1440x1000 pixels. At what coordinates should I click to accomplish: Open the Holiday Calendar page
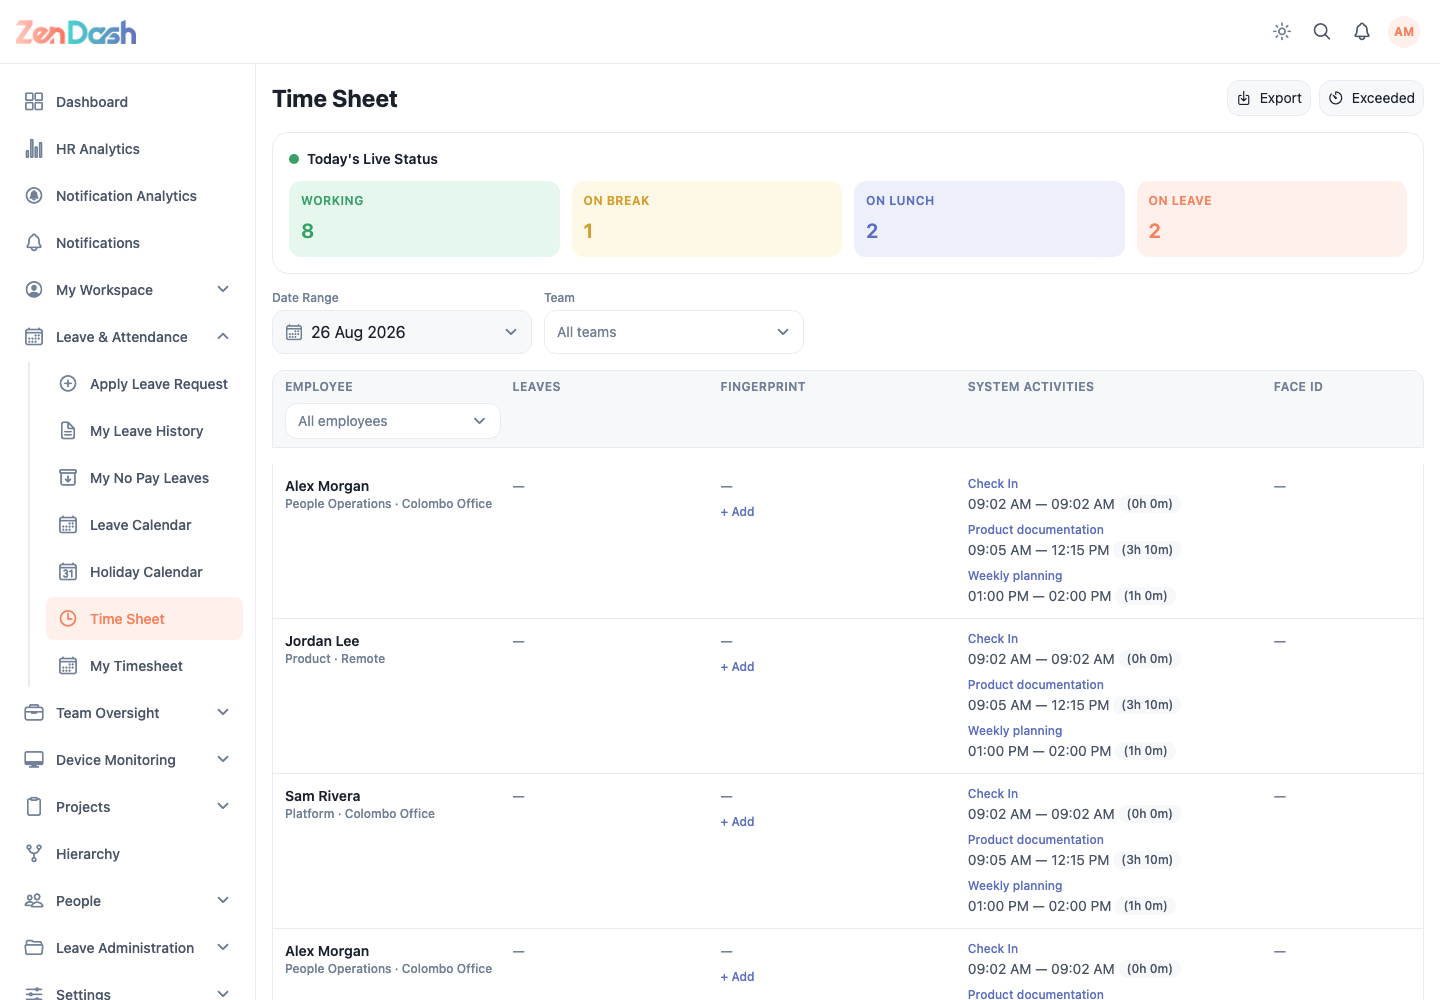pos(144,572)
